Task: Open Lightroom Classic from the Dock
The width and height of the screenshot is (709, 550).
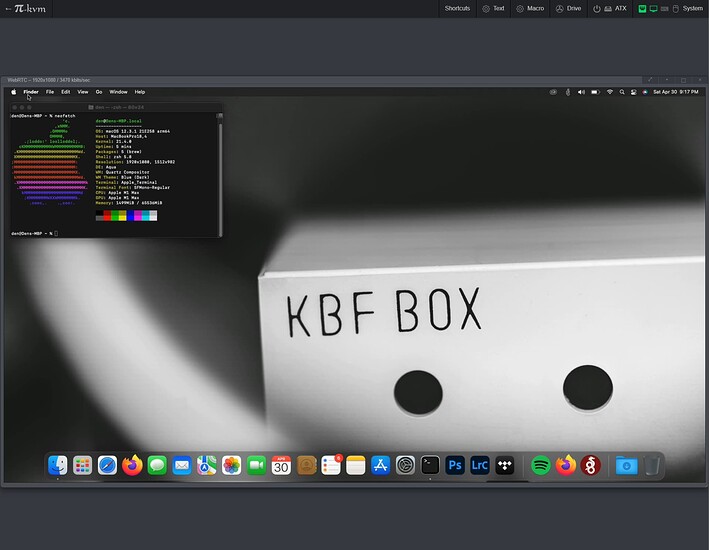Action: [x=480, y=465]
